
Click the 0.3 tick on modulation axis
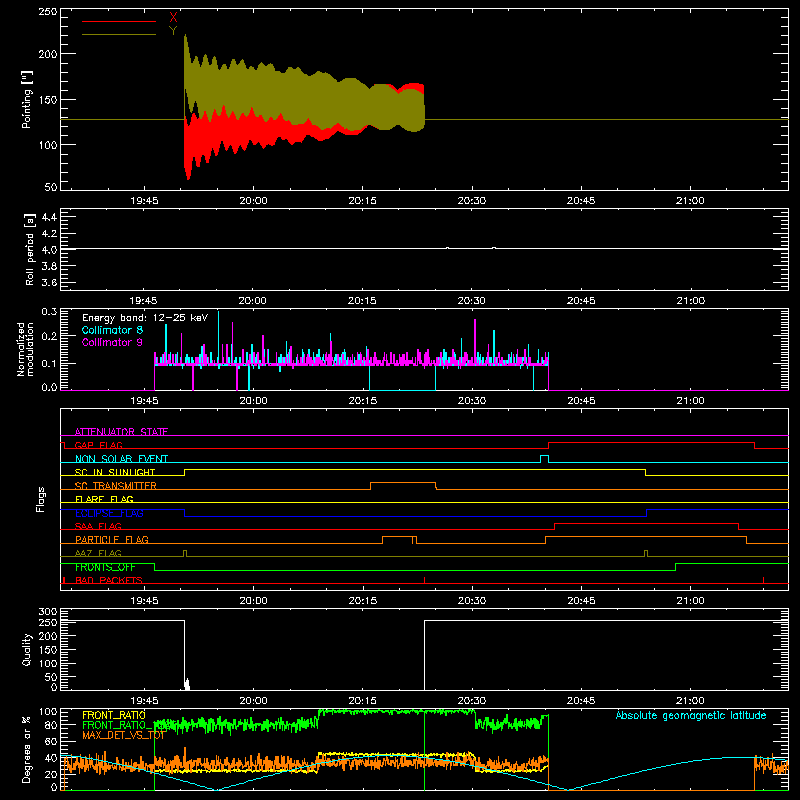point(49,311)
